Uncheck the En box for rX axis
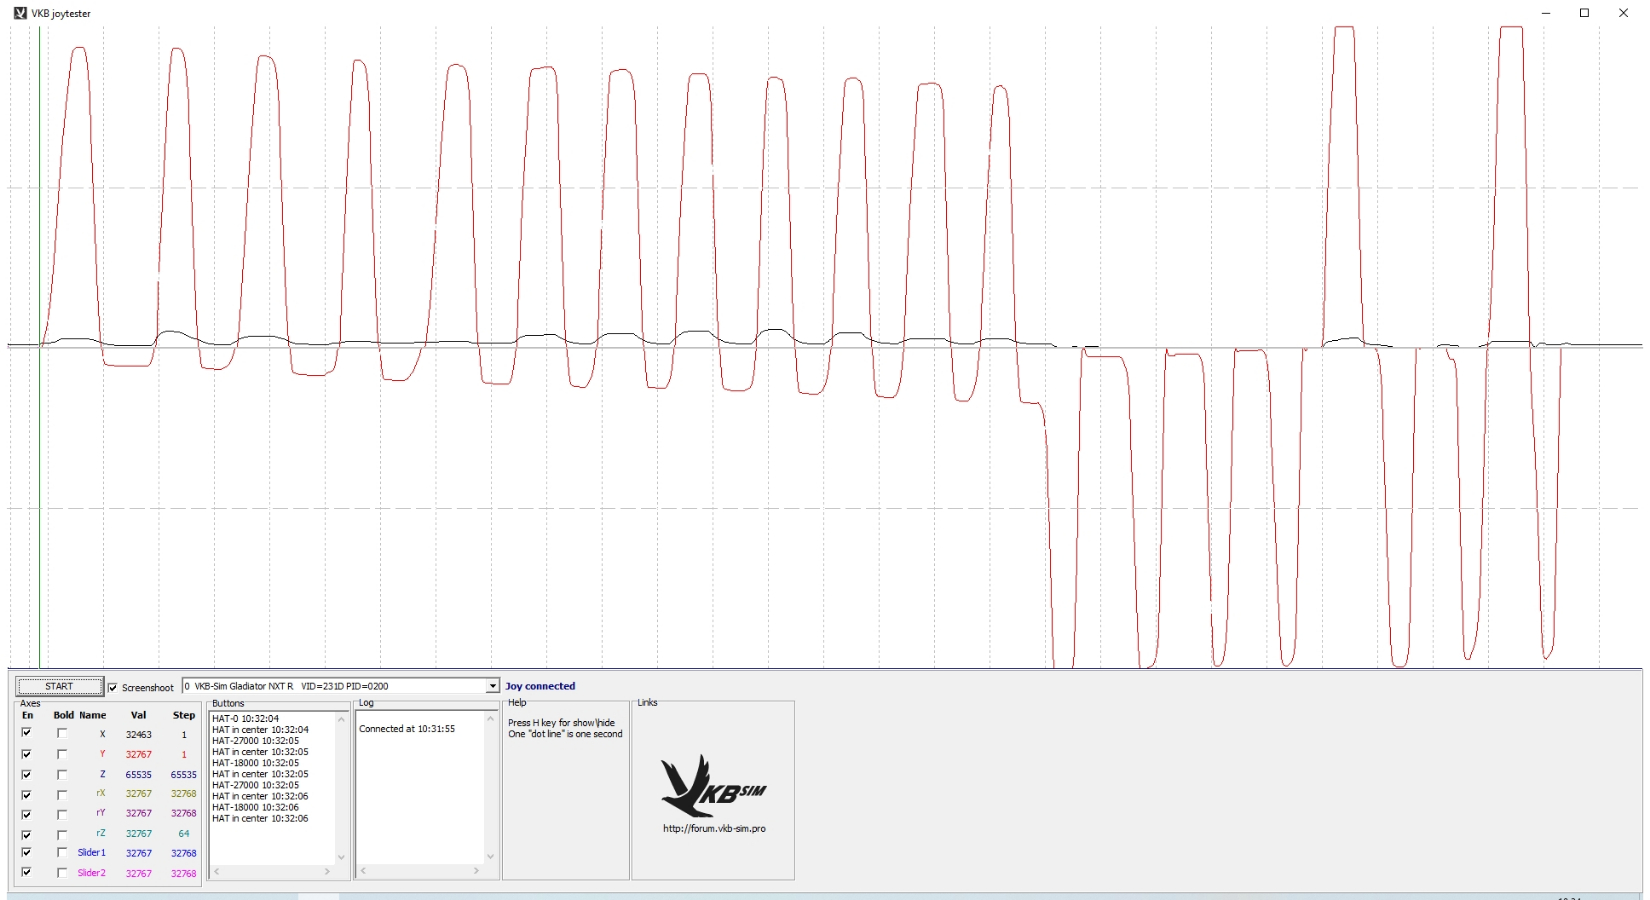Image resolution: width=1650 pixels, height=900 pixels. click(26, 794)
